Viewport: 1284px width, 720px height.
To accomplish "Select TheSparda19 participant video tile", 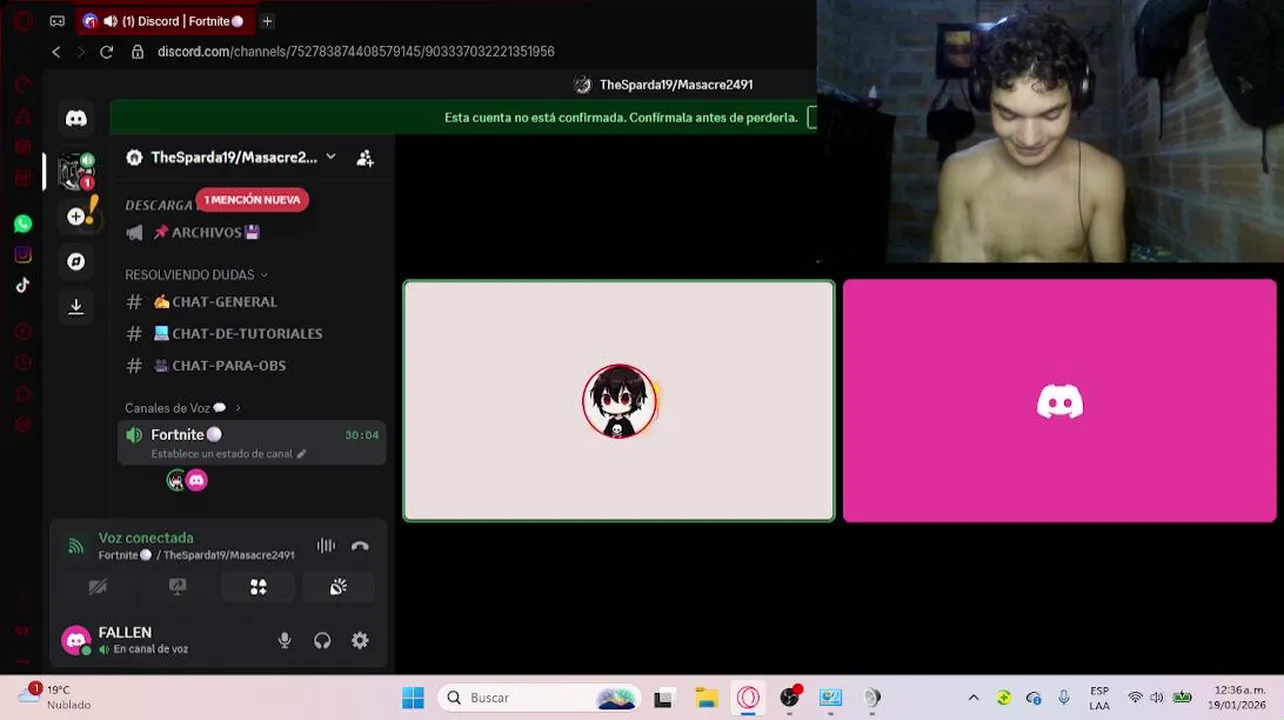I will (619, 401).
